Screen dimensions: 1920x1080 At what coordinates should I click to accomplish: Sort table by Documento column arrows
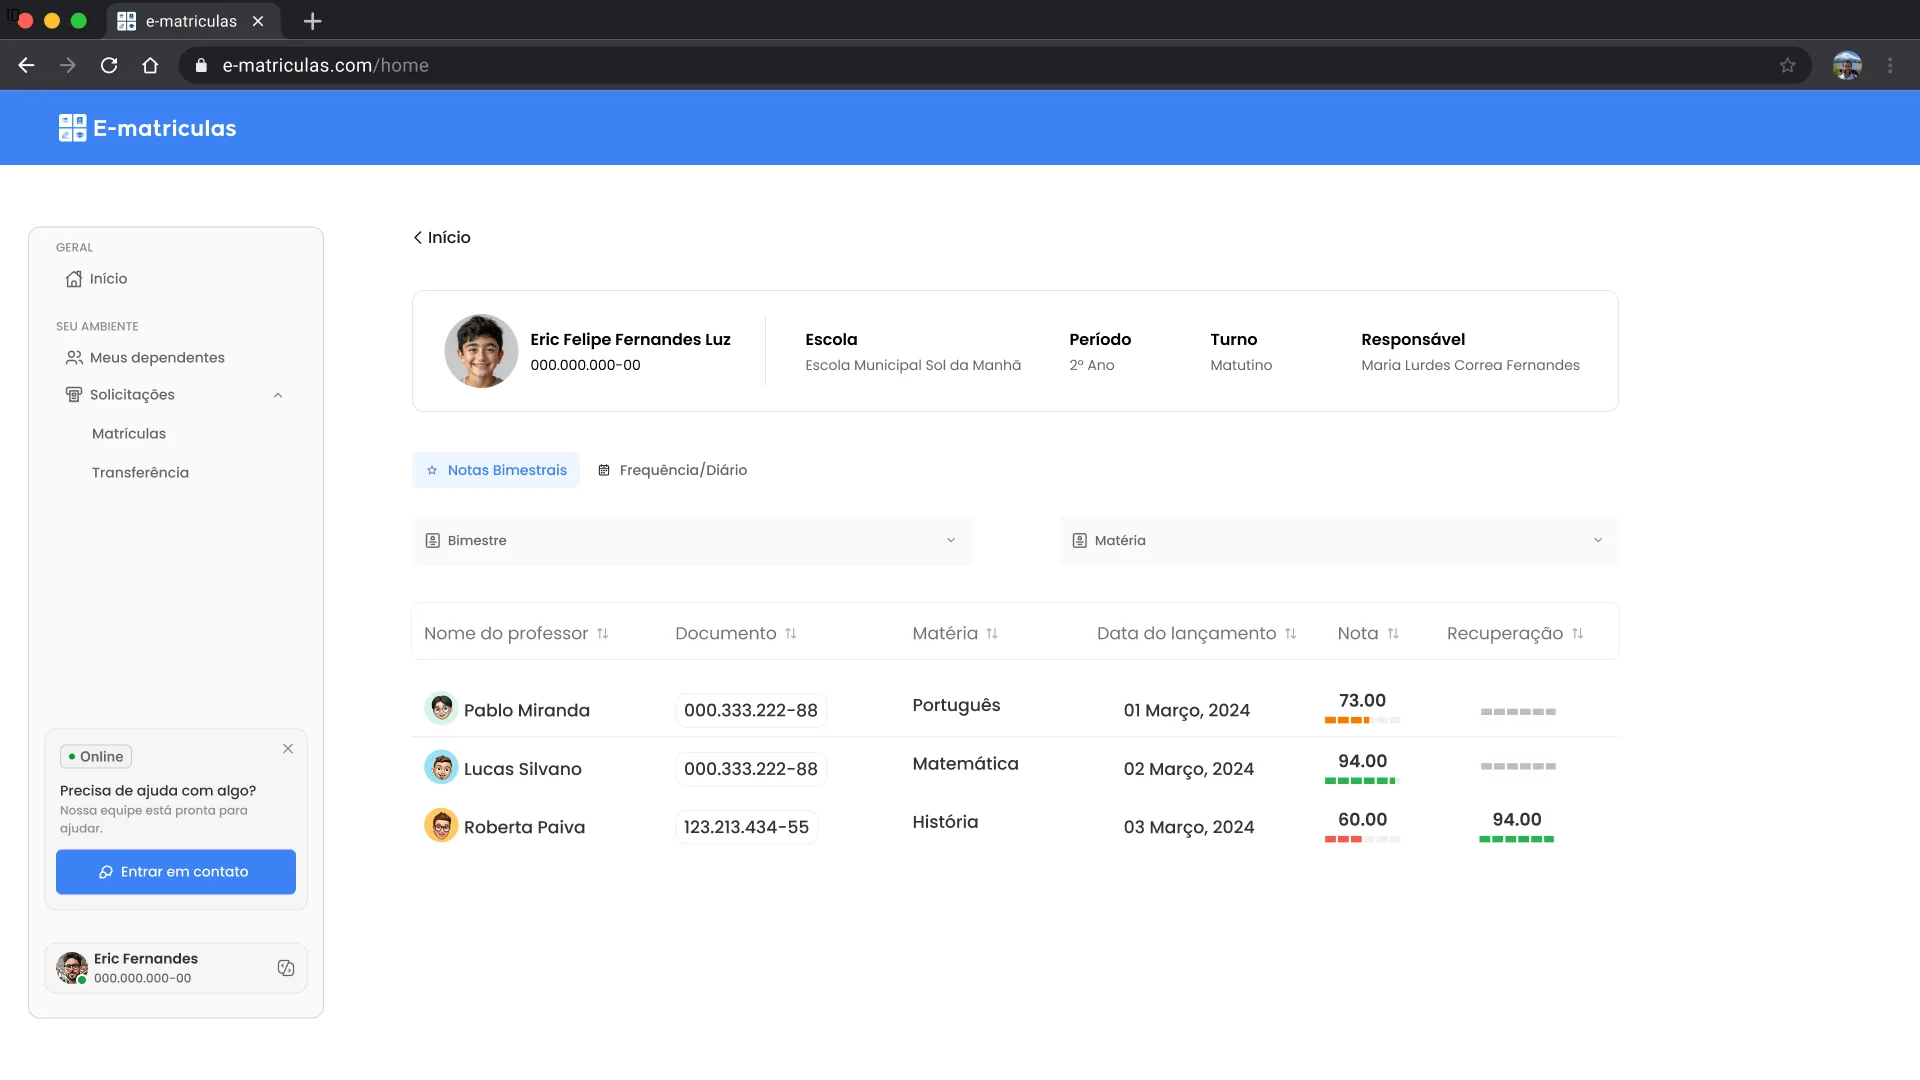pos(791,634)
